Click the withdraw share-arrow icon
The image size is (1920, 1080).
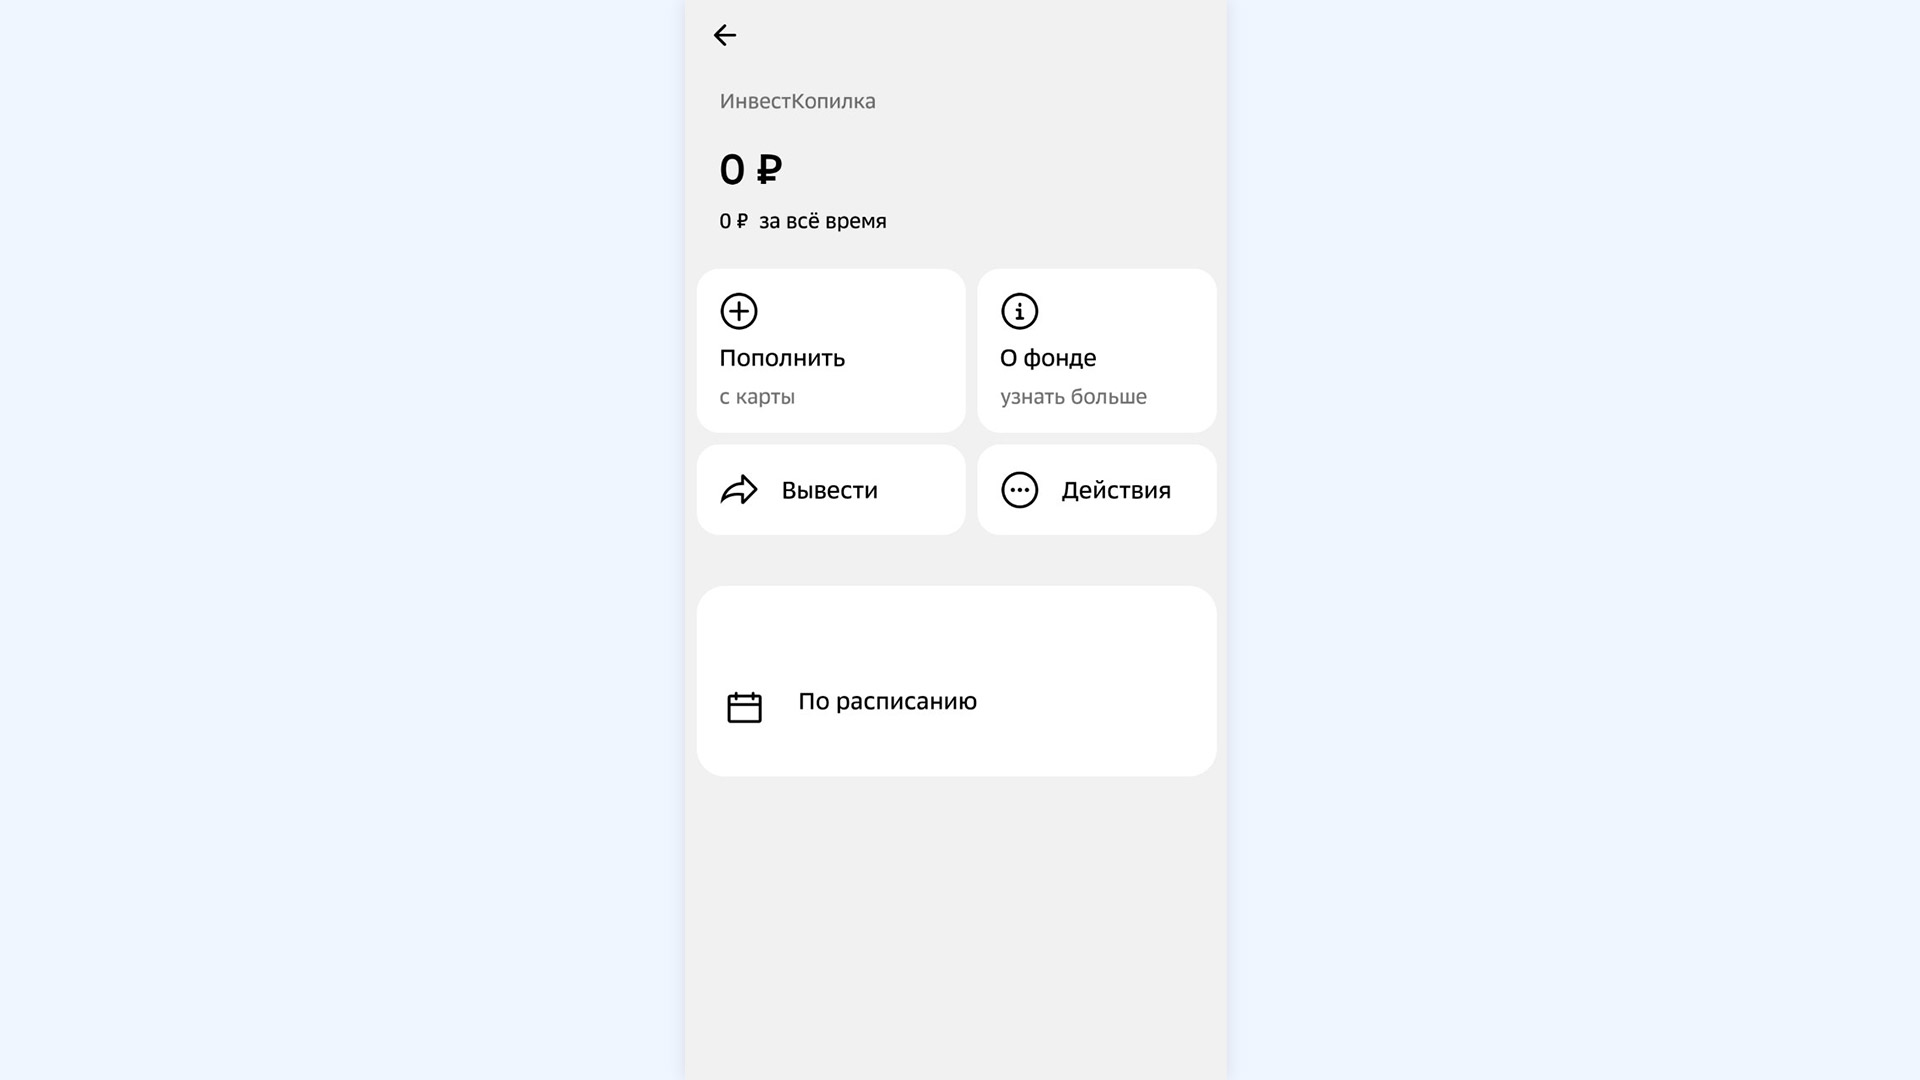(x=739, y=490)
